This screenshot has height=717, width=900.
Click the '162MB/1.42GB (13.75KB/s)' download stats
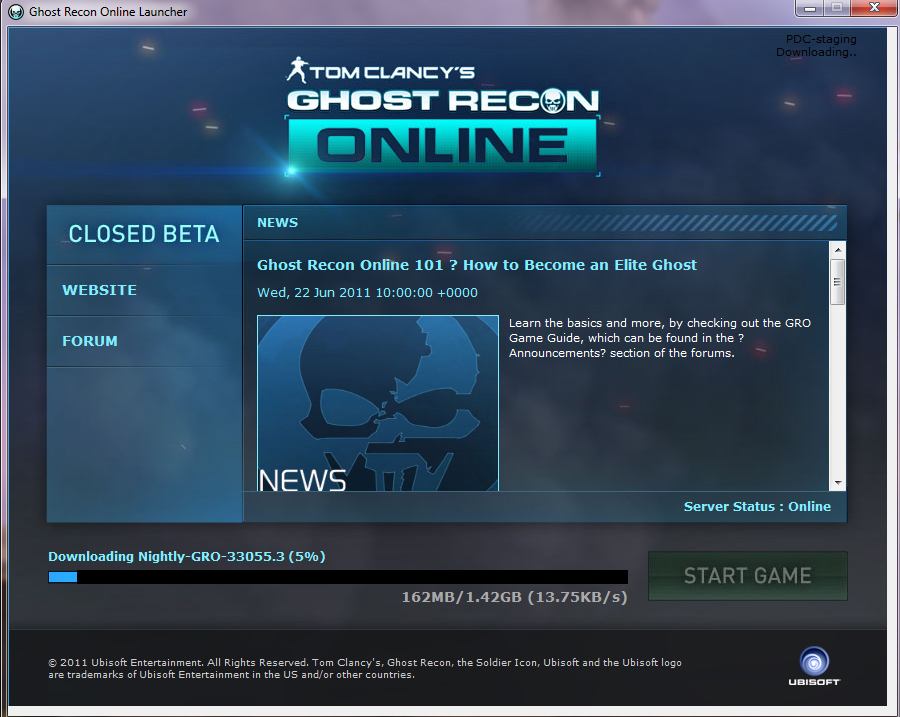(x=514, y=597)
